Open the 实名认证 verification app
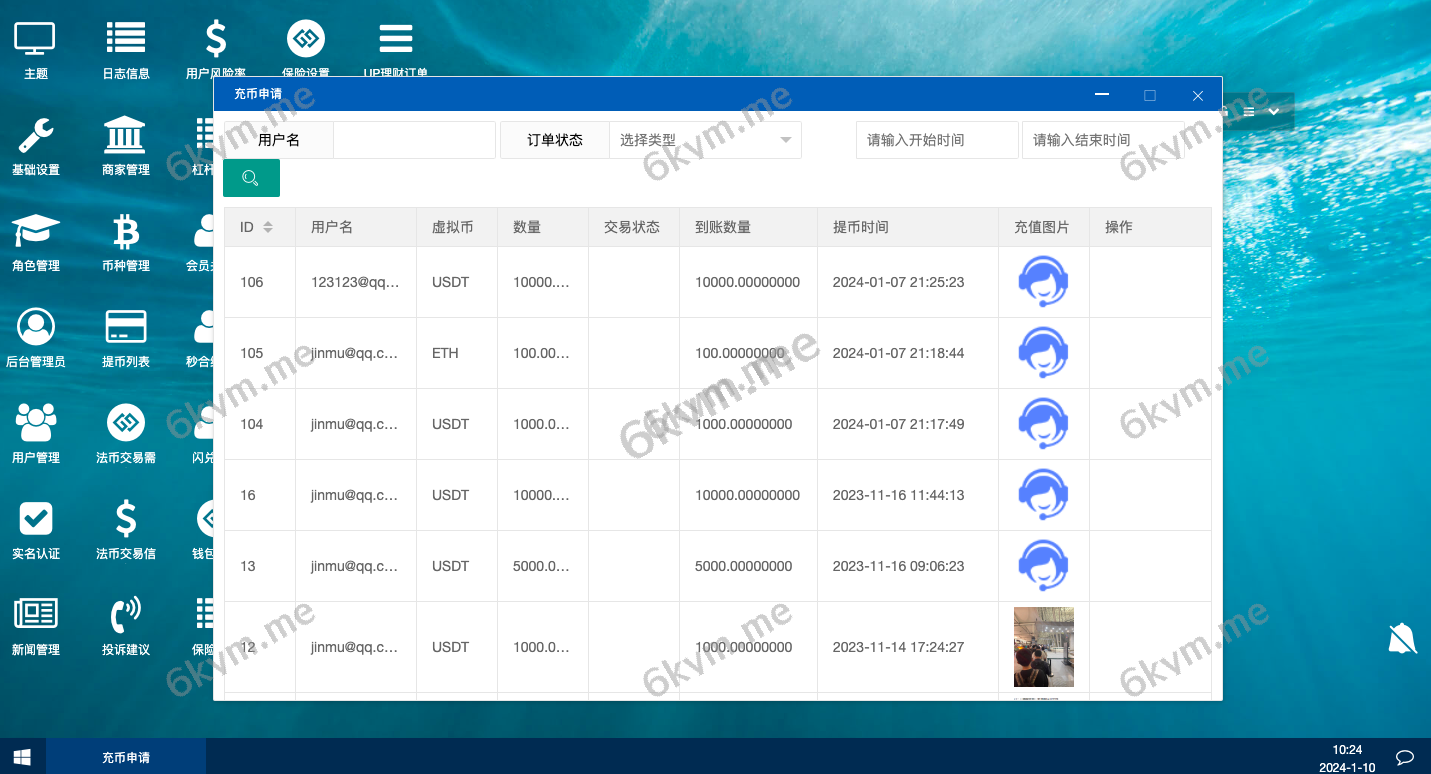This screenshot has height=774, width=1431. click(x=35, y=518)
